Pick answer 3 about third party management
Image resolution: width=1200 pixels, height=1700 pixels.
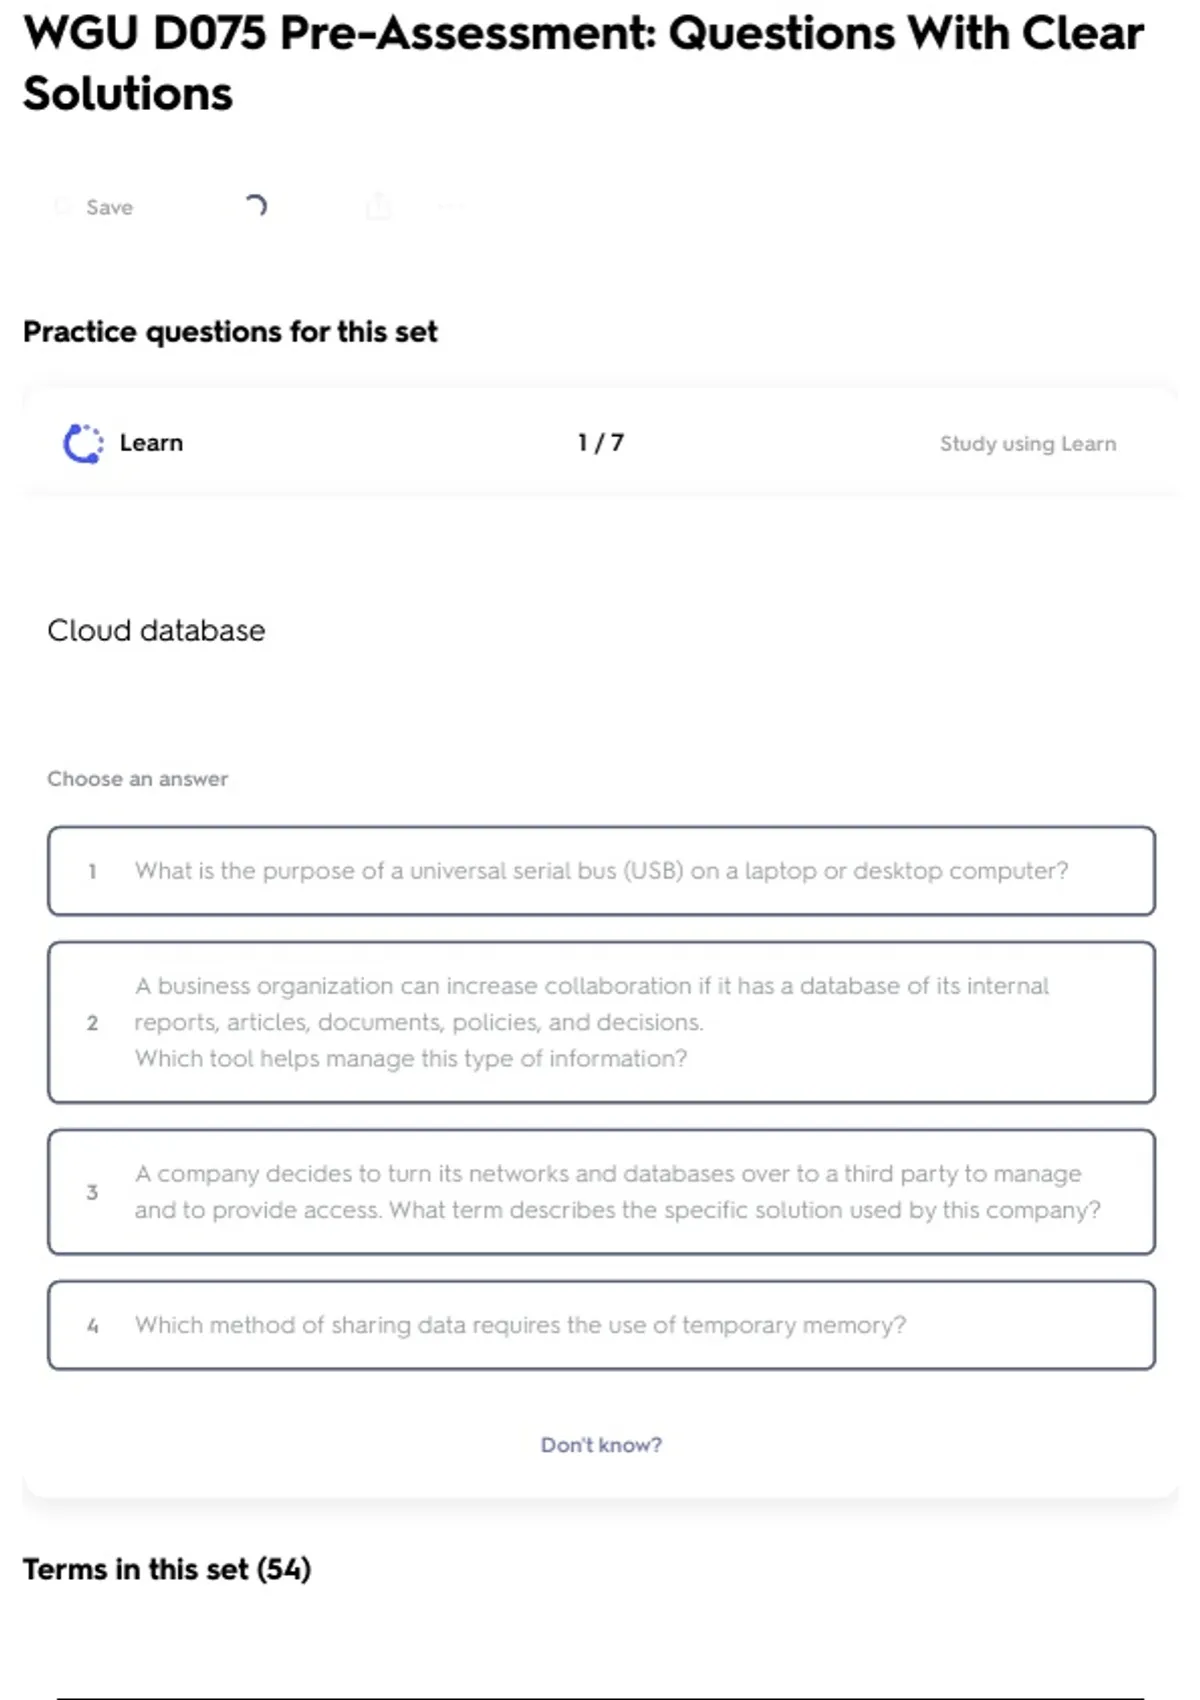pyautogui.click(x=601, y=1192)
